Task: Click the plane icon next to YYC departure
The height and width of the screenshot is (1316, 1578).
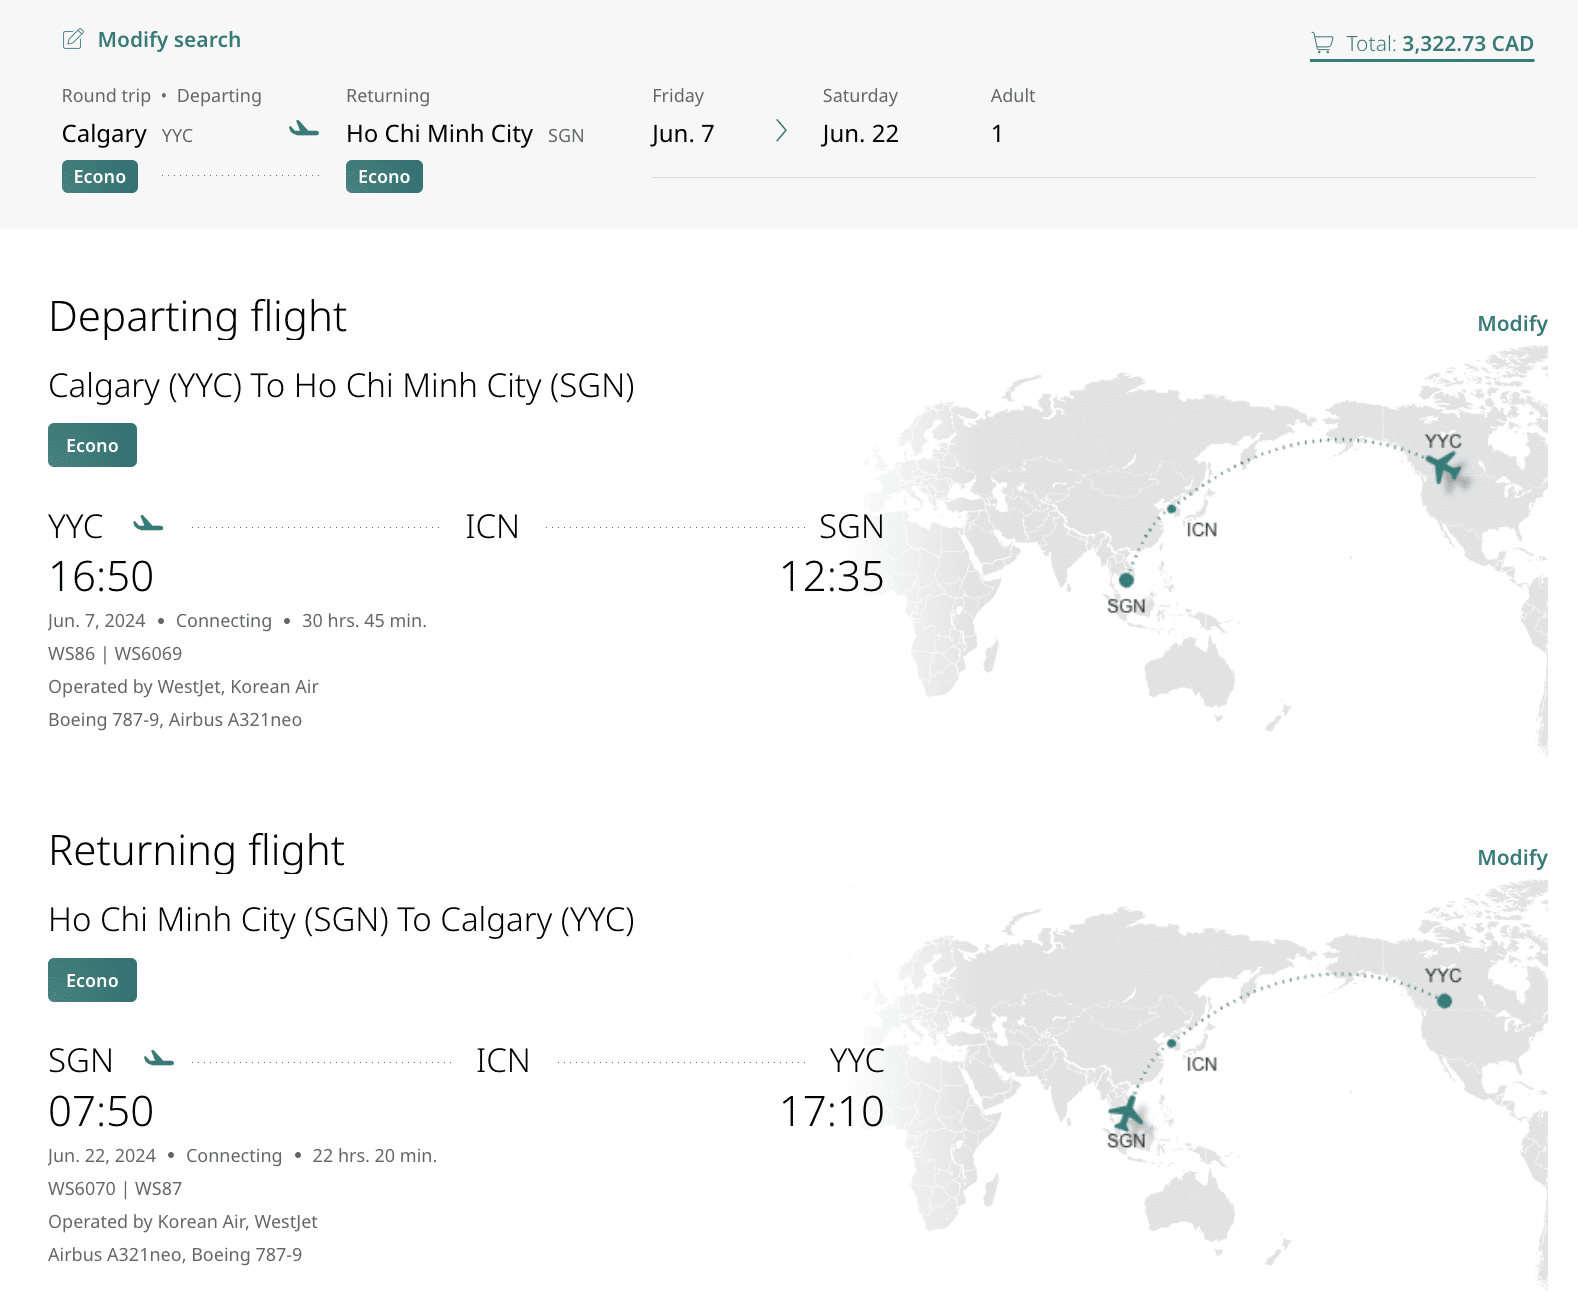Action: tap(148, 524)
